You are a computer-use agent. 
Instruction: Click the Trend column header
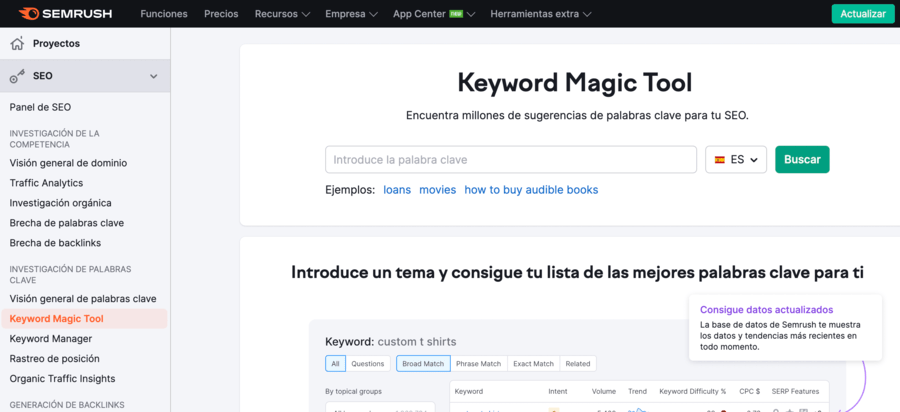point(637,391)
